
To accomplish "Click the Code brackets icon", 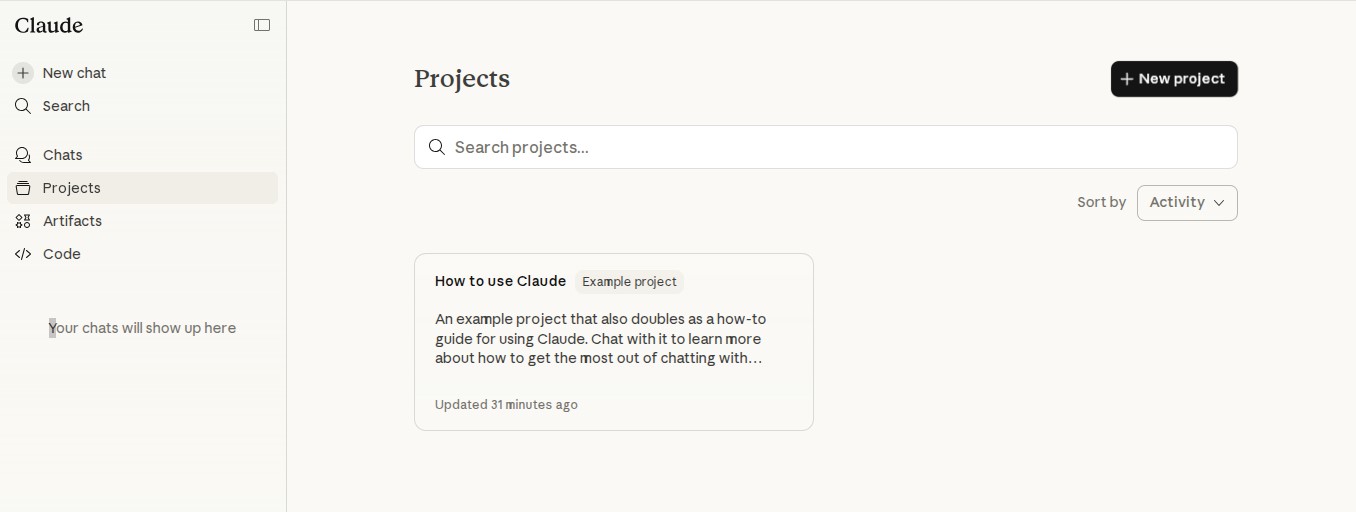I will point(23,254).
